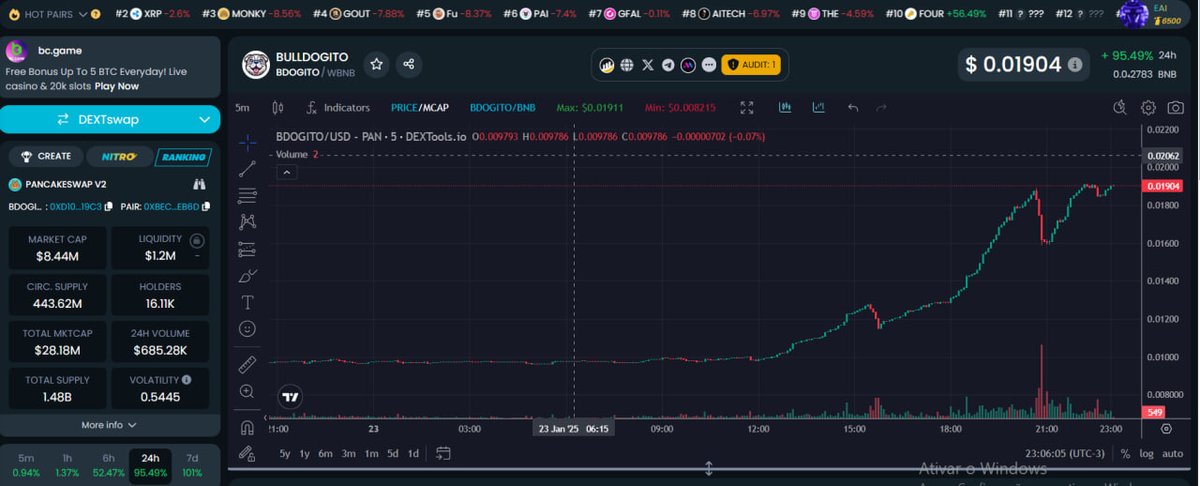
Task: Toggle BDOGITO/BNB pair display
Action: click(503, 107)
